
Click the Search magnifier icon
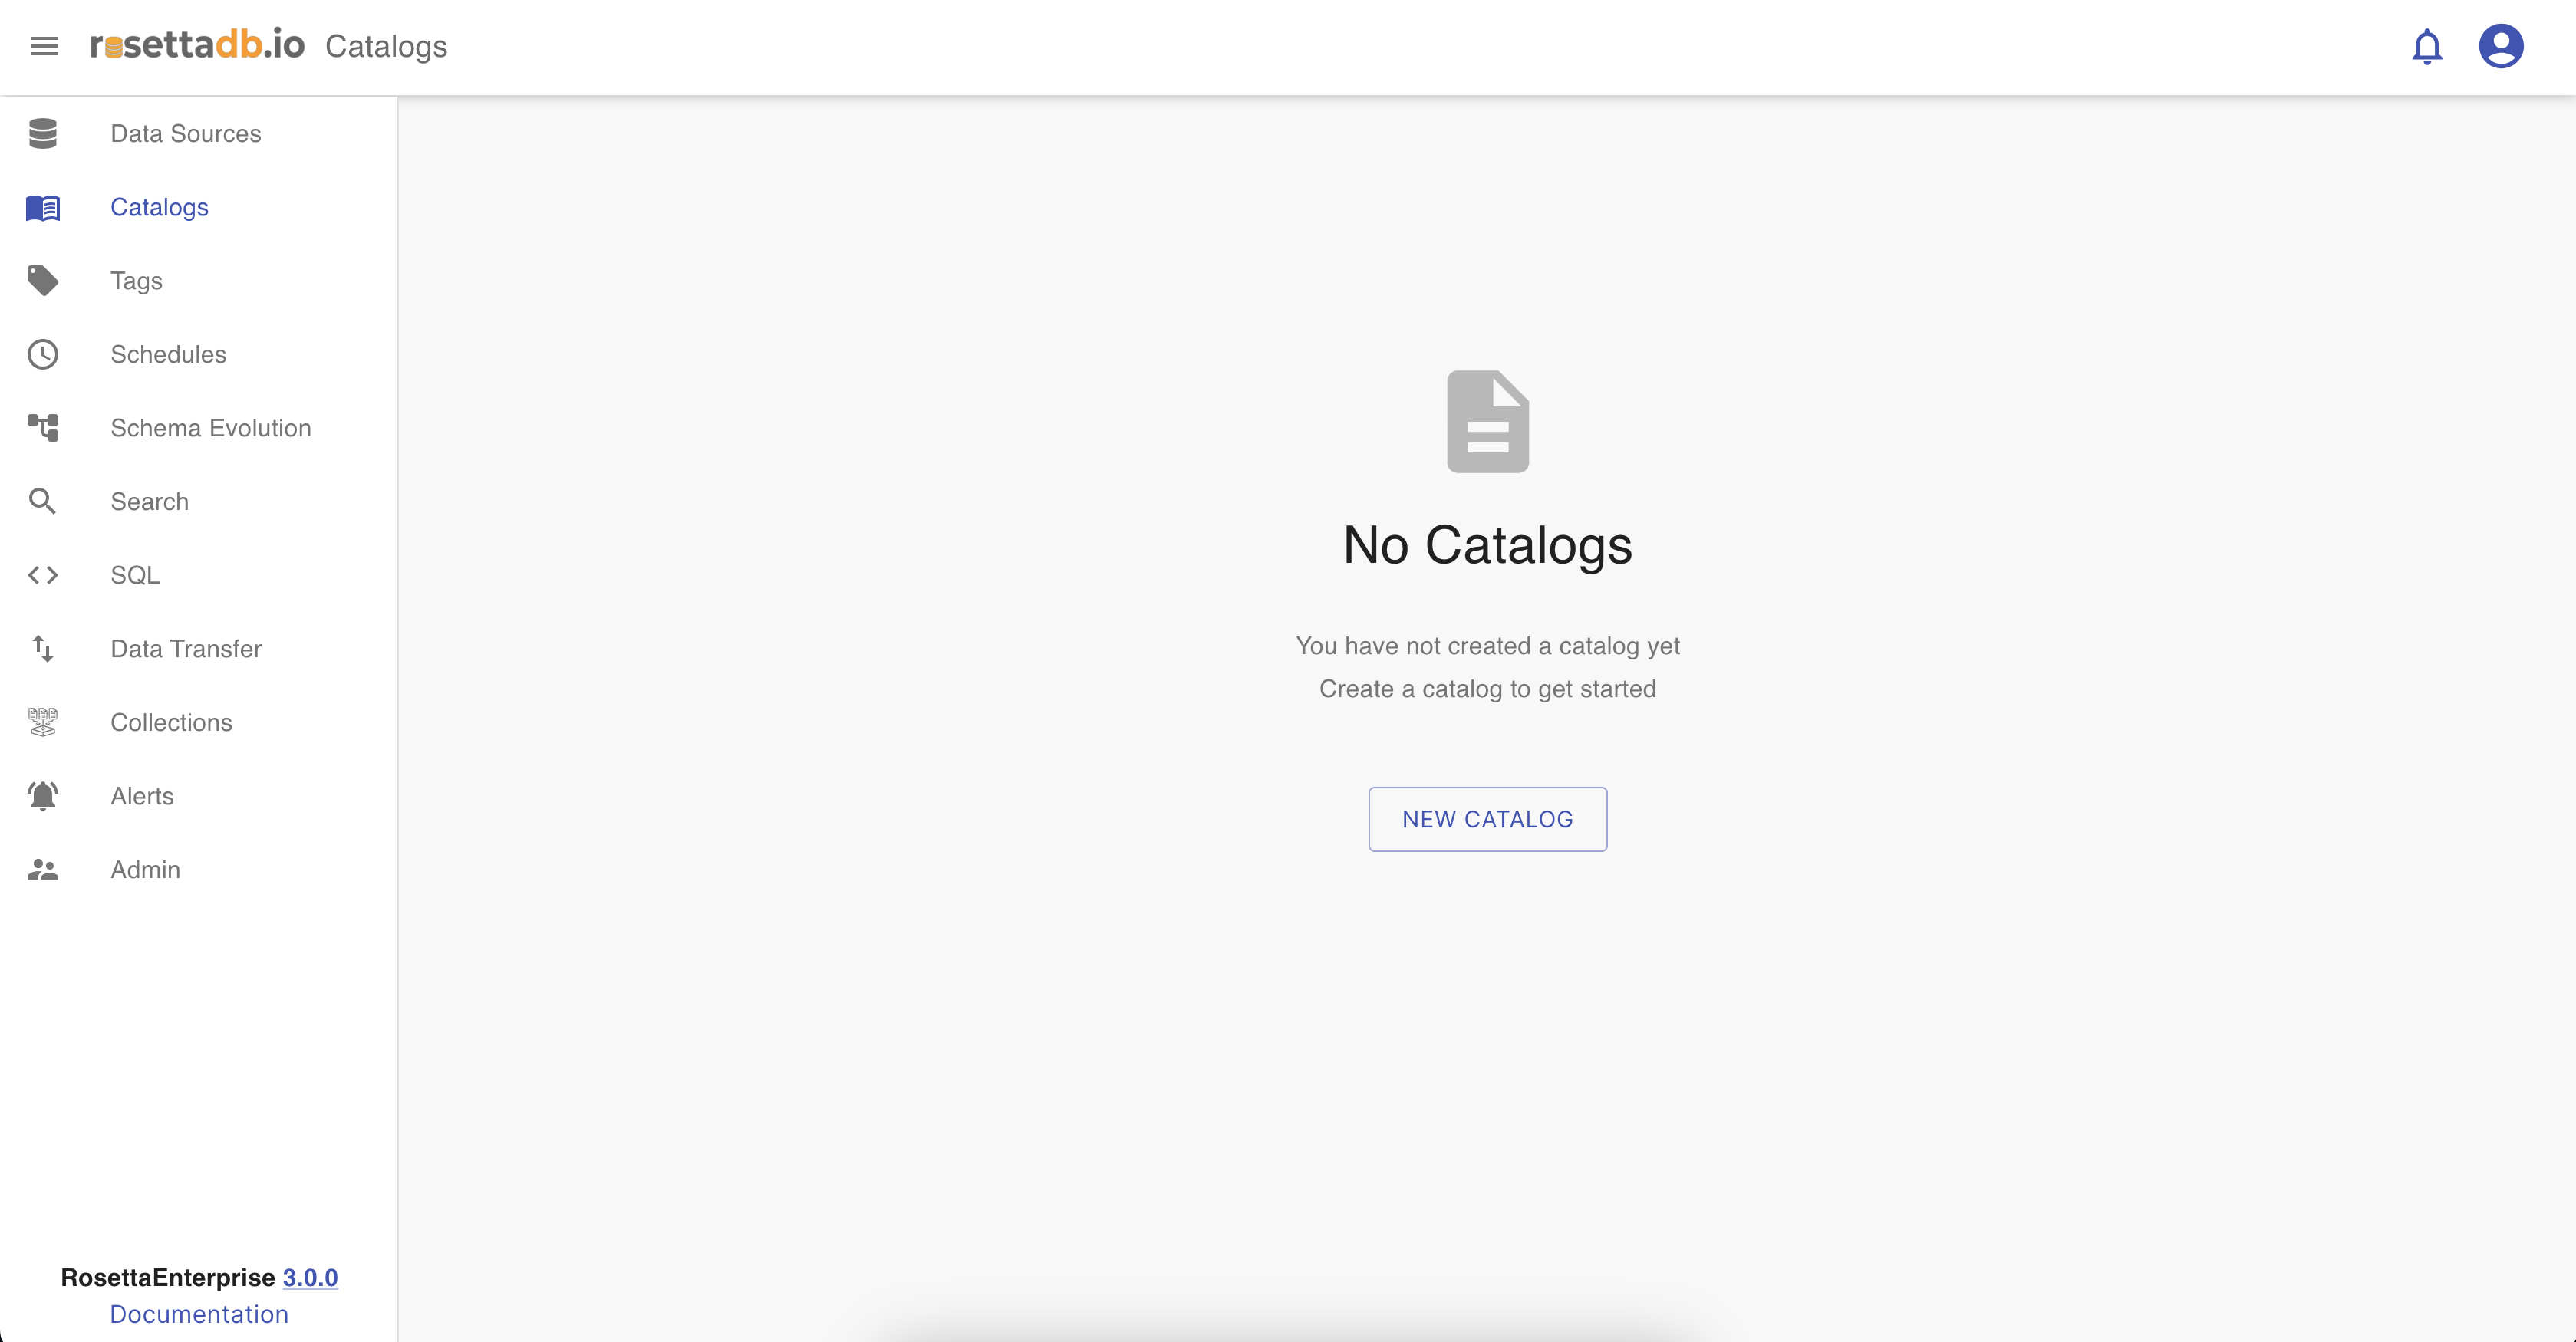(x=43, y=501)
